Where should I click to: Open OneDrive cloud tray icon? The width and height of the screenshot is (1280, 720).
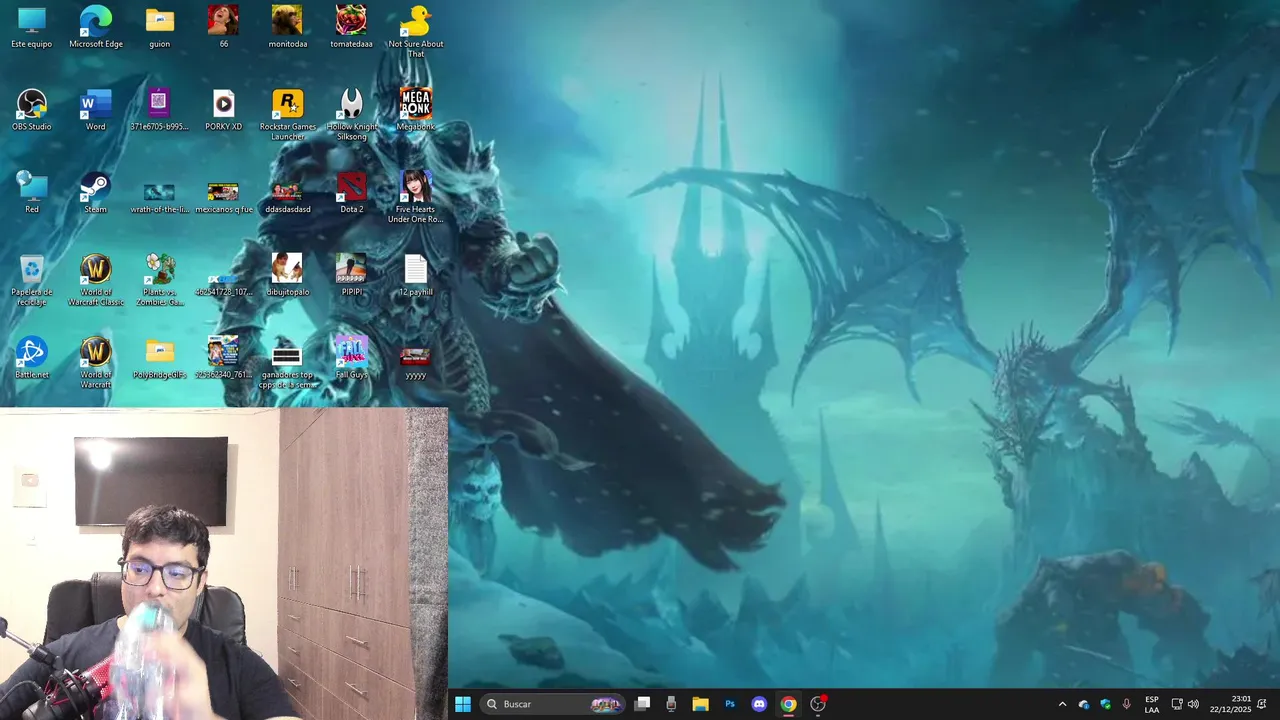tap(1084, 704)
